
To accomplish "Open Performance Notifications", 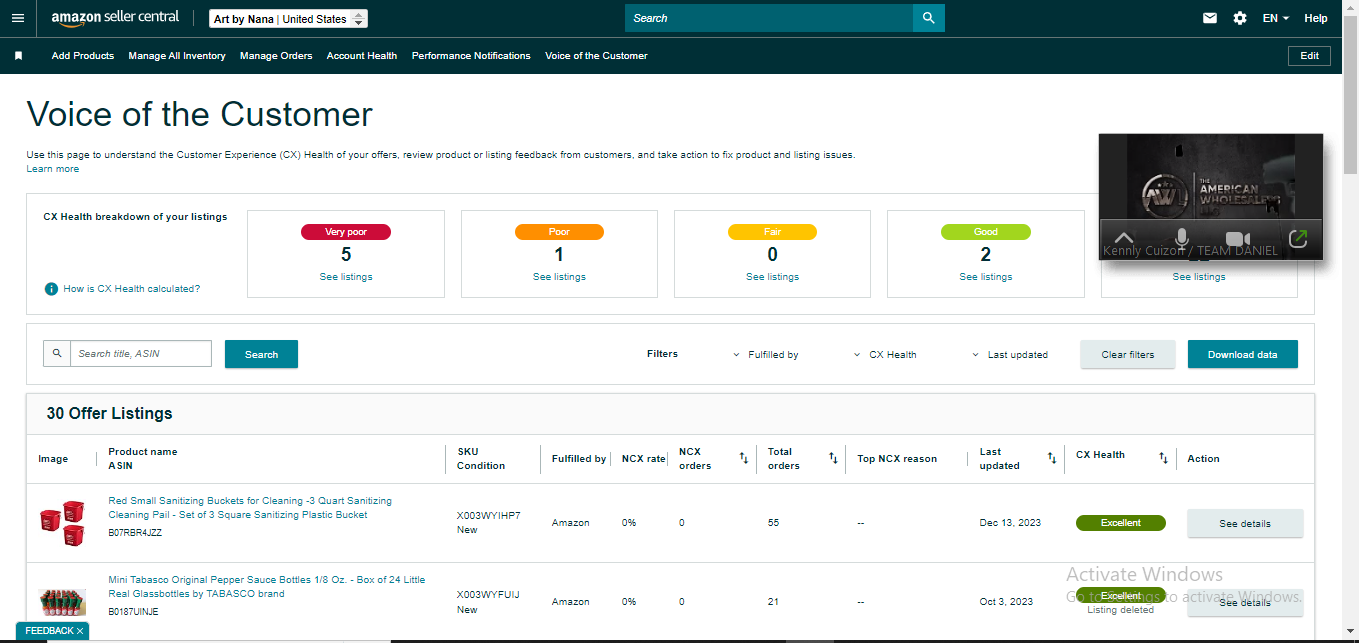I will [x=471, y=56].
